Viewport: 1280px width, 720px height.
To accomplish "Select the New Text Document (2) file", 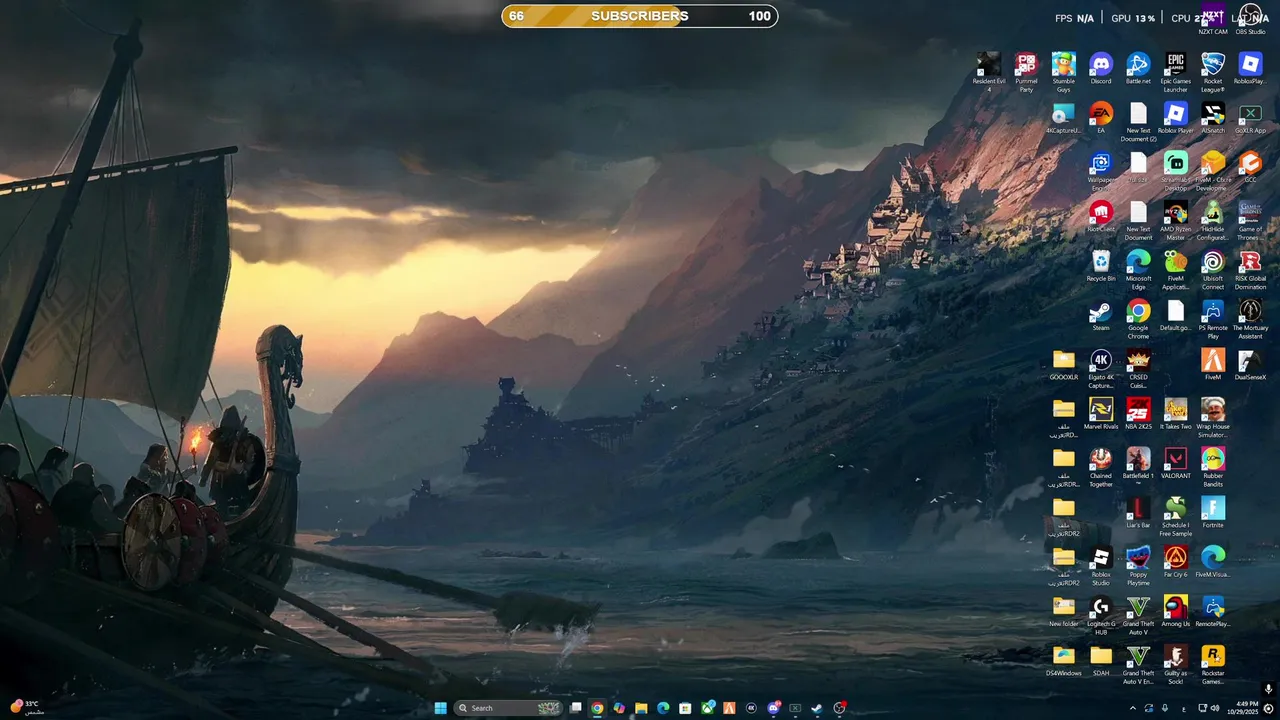I will pos(1138,122).
